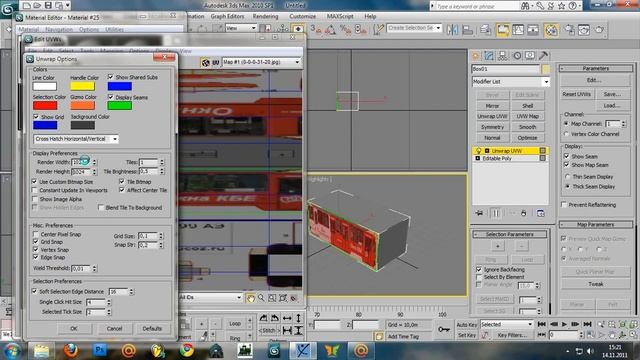Click the Pin Stack icon
640x360 pixels.
pos(479,213)
